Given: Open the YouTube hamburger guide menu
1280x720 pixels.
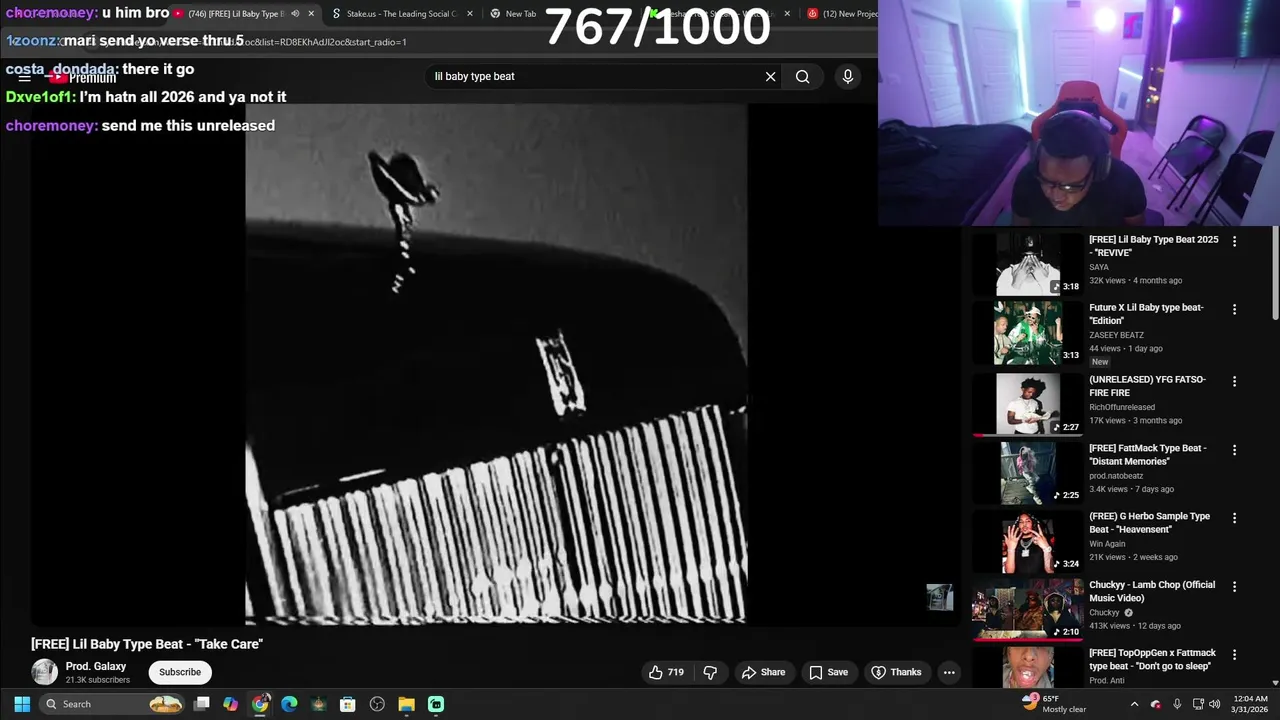Looking at the screenshot, I should click(24, 77).
